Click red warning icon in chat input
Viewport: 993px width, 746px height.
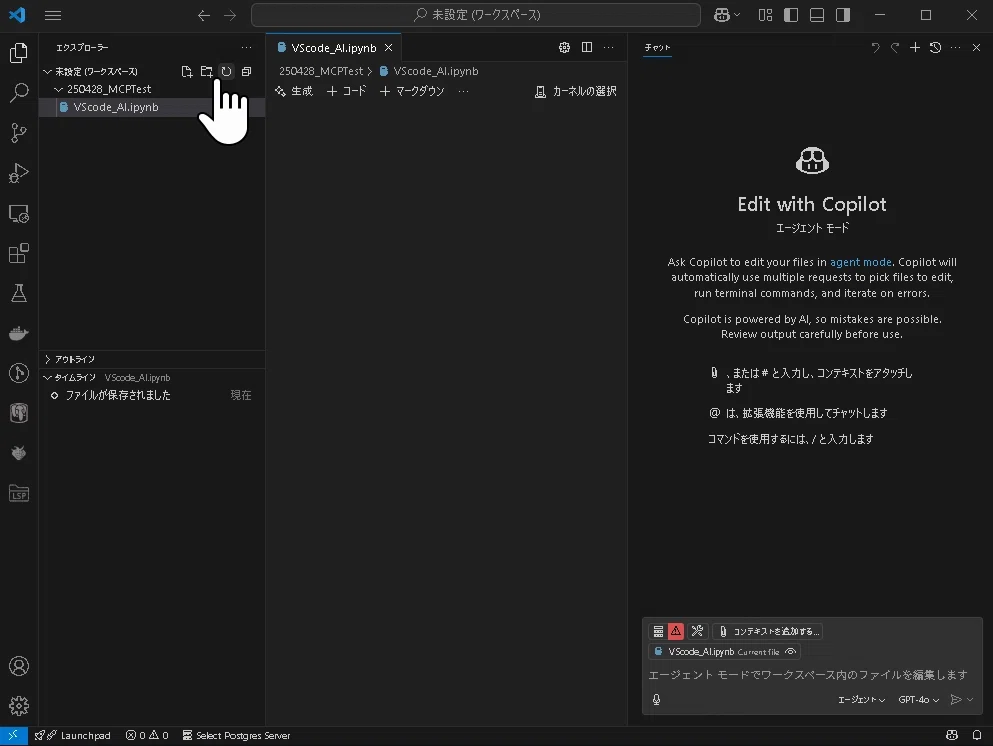pos(676,631)
